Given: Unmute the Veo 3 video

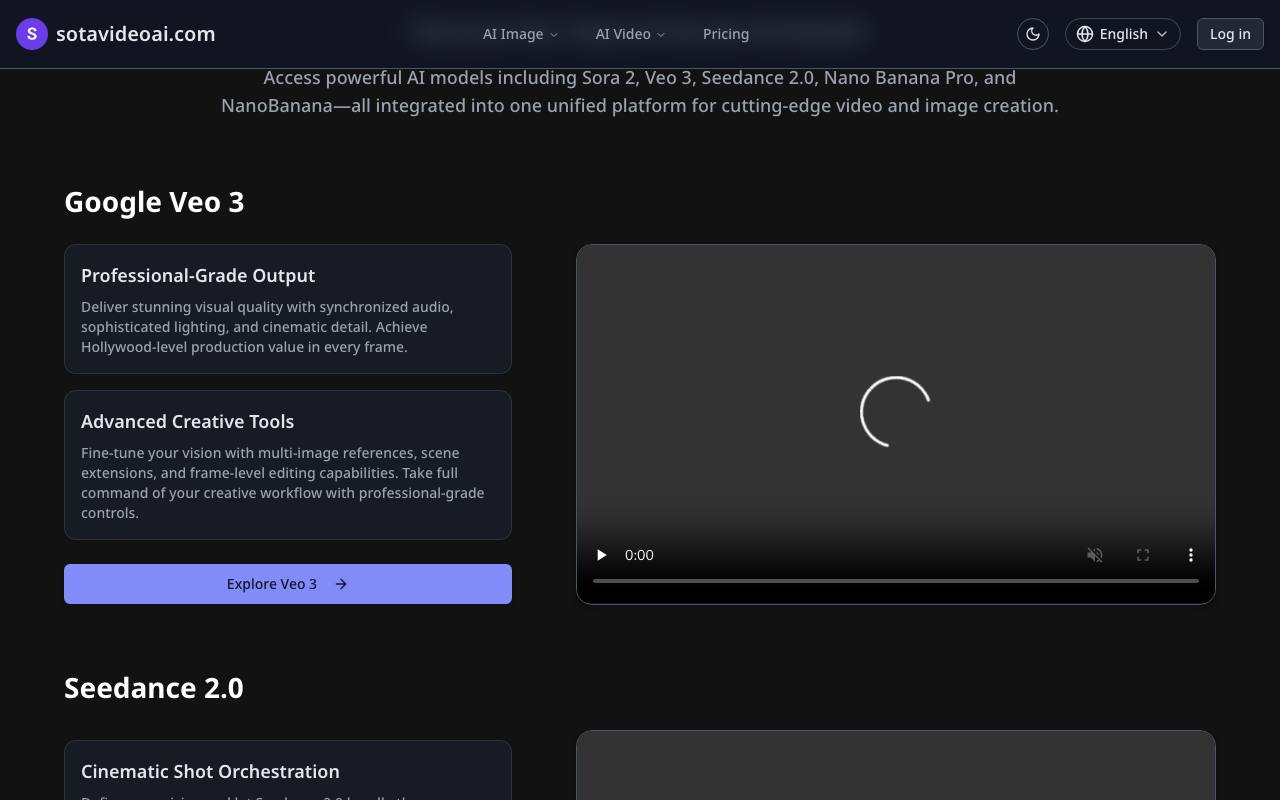Looking at the screenshot, I should 1095,555.
